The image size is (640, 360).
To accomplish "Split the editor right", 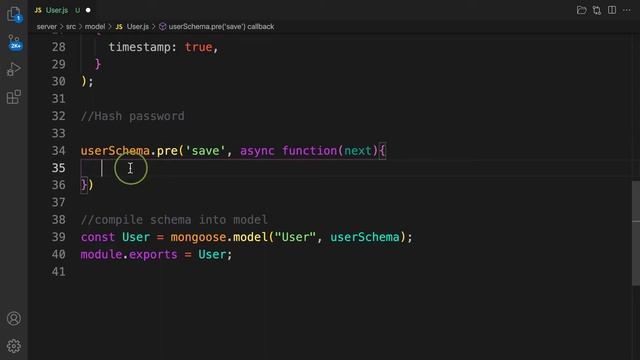I will click(612, 10).
